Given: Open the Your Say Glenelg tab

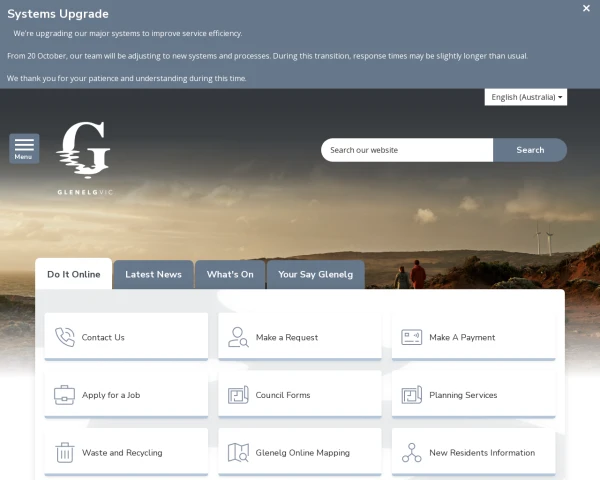Looking at the screenshot, I should 316,274.
